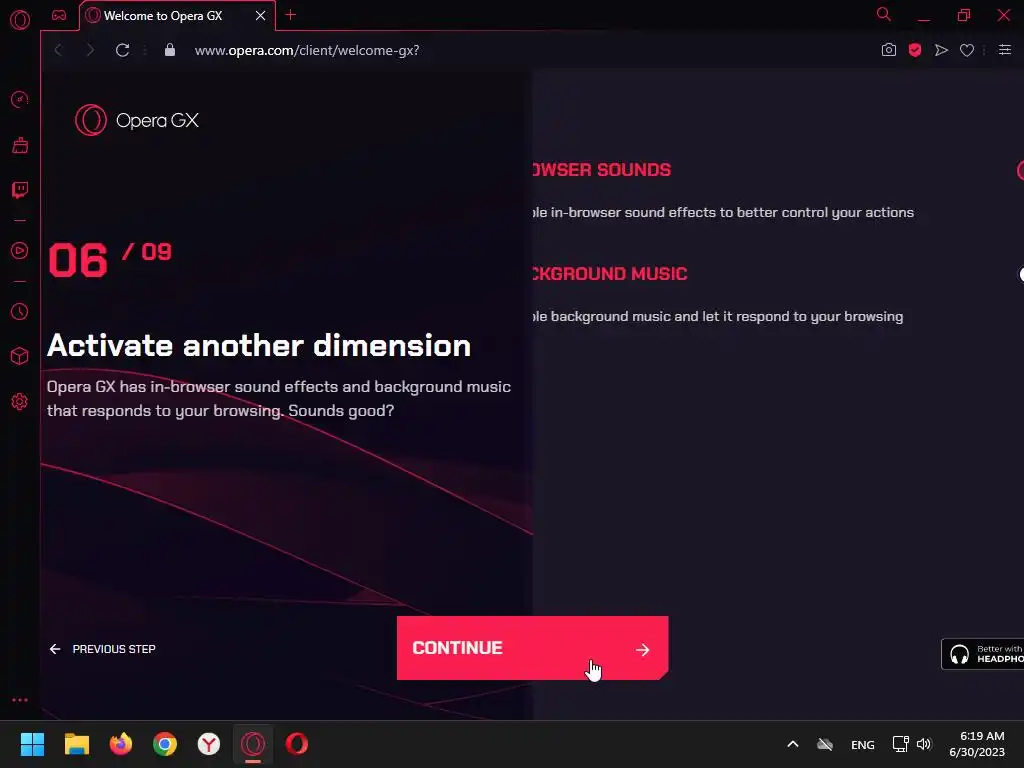Search tabs with magnifier icon
This screenshot has width=1024, height=768.
click(884, 14)
